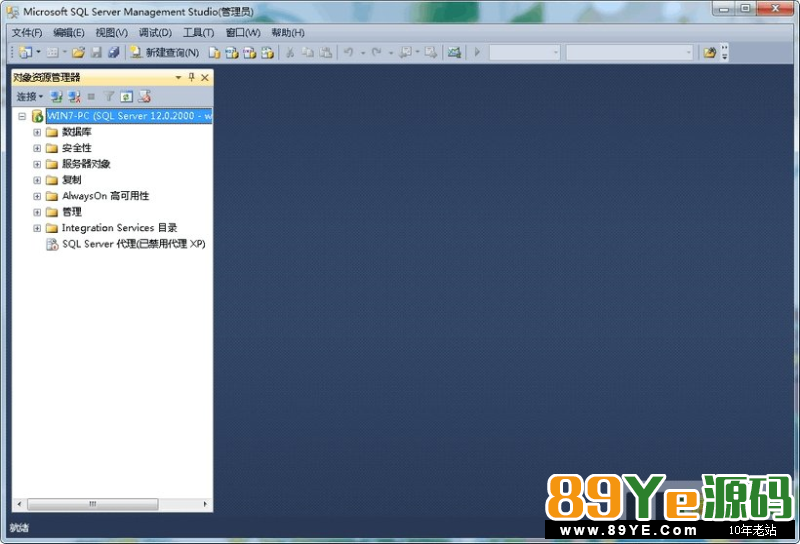This screenshot has height=544, width=800.
Task: Expand the Integration Services 目录 folder
Action: pyautogui.click(x=37, y=228)
